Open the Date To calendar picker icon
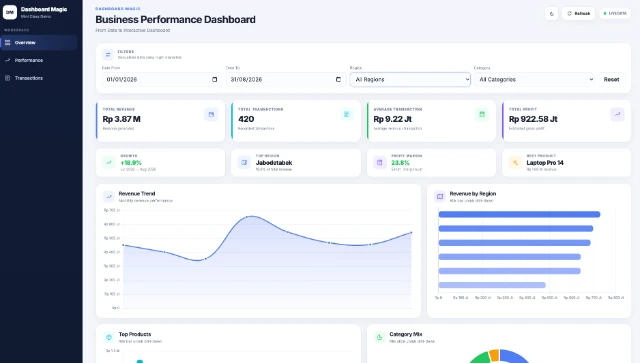Screen dimensions: 640x363 coord(338,79)
